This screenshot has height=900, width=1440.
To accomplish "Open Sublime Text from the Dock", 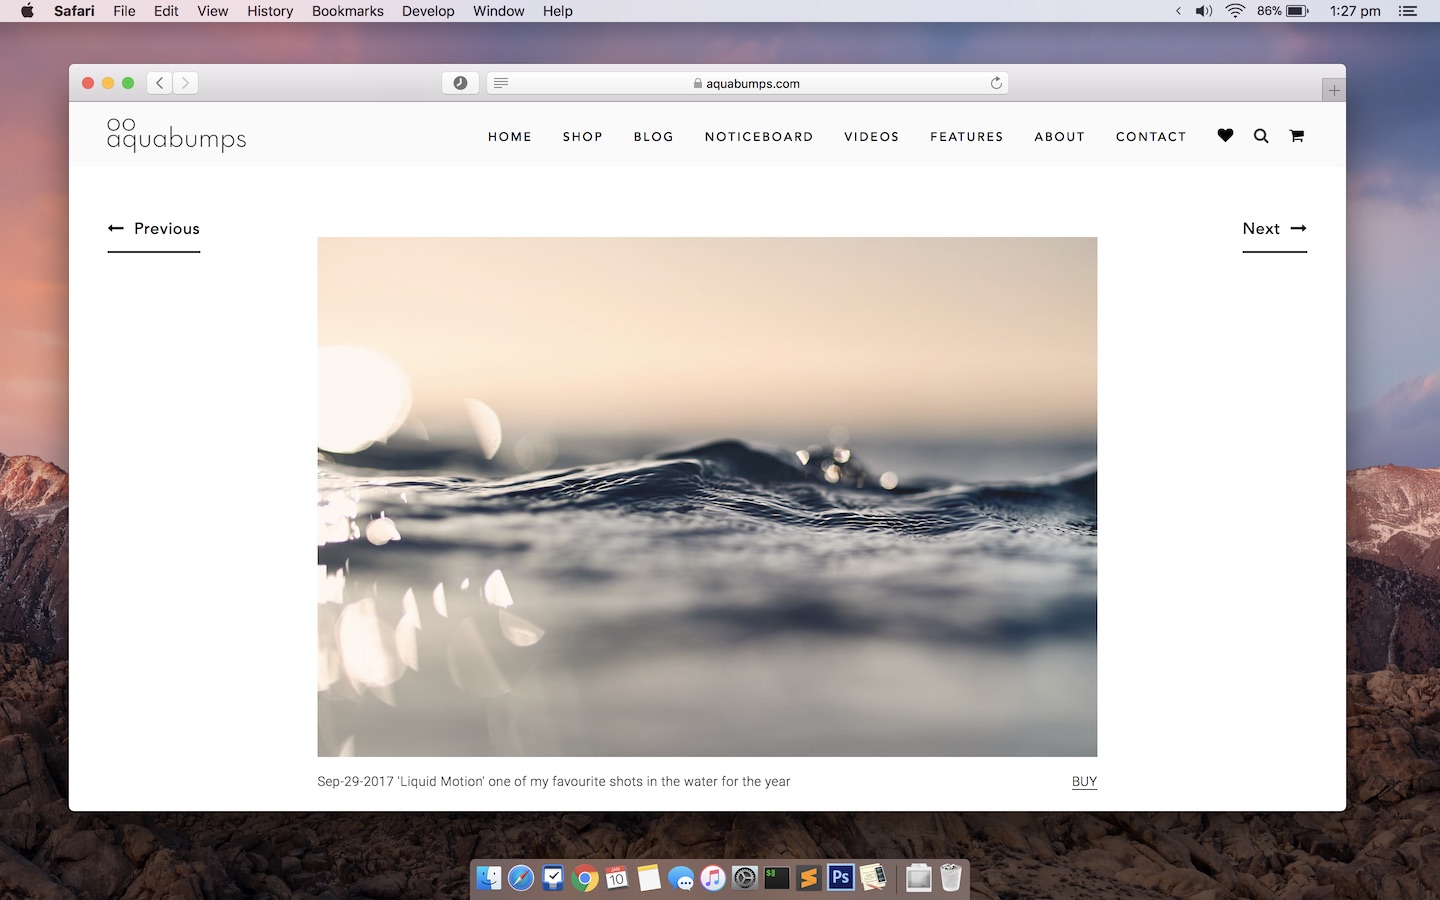I will tap(808, 877).
